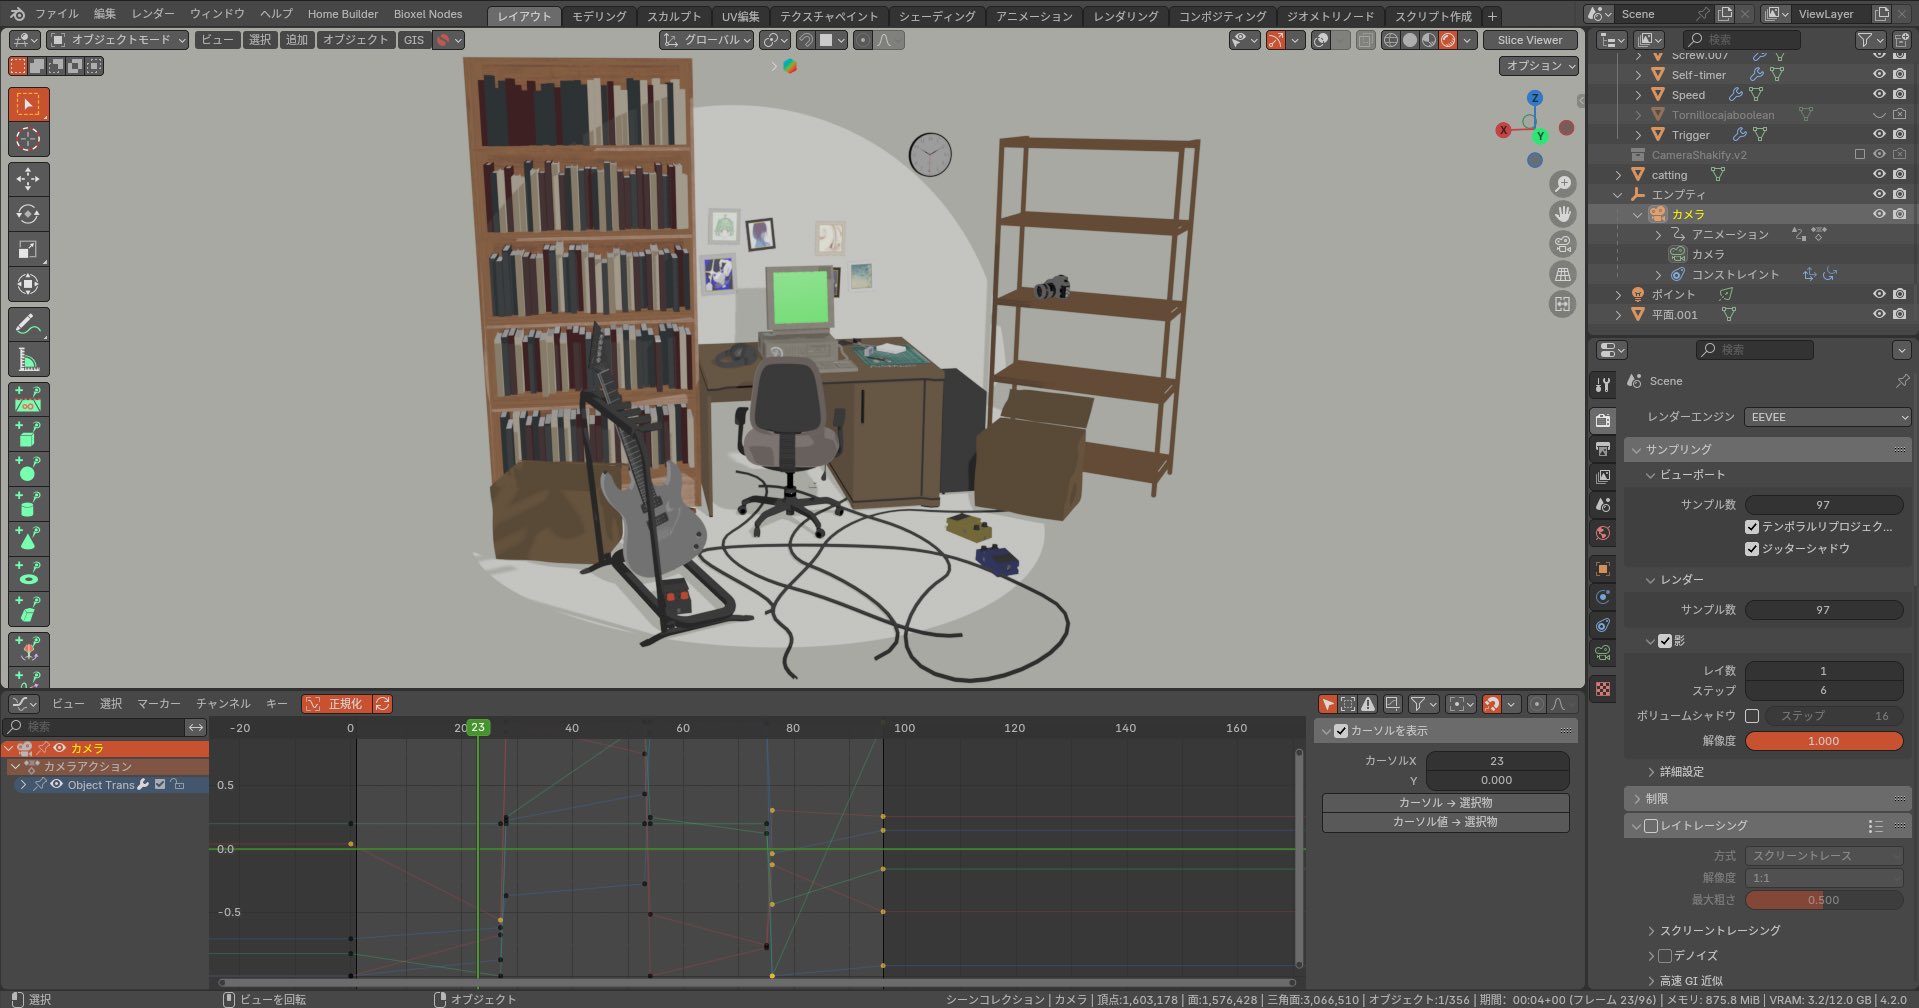The image size is (1919, 1008).
Task: Toggle the Show Cursor checkbox in graph editor
Action: [1341, 731]
